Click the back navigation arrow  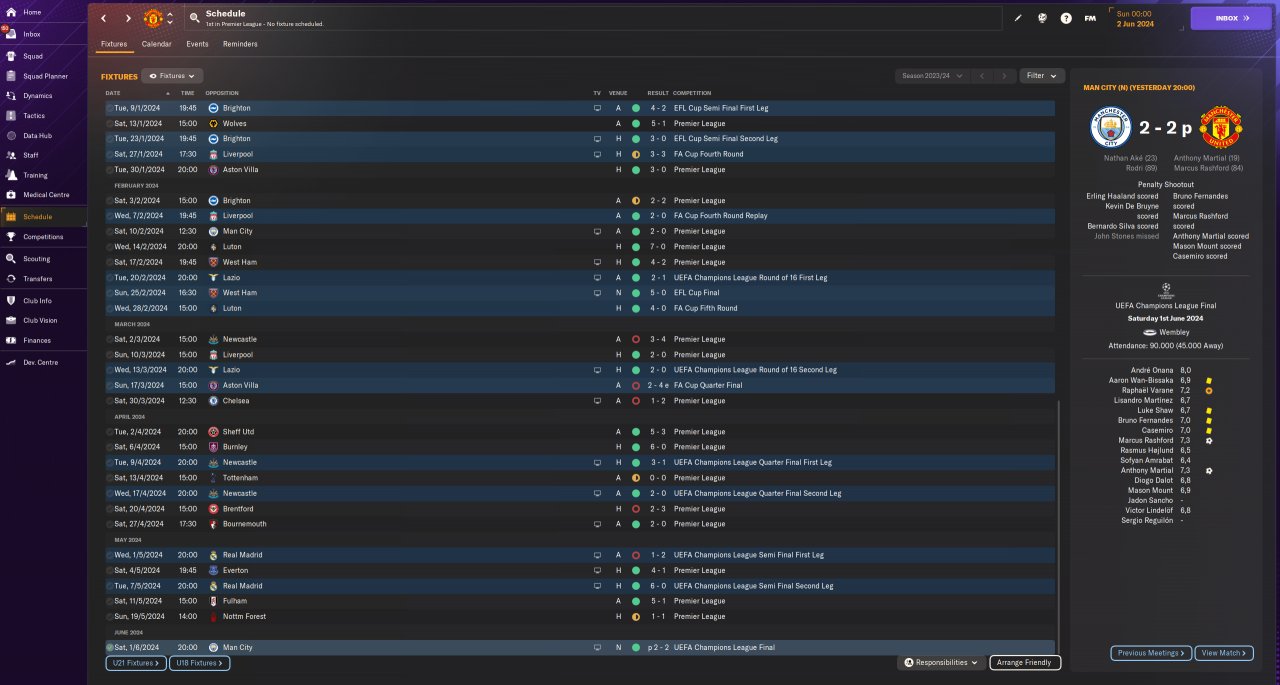[x=104, y=18]
